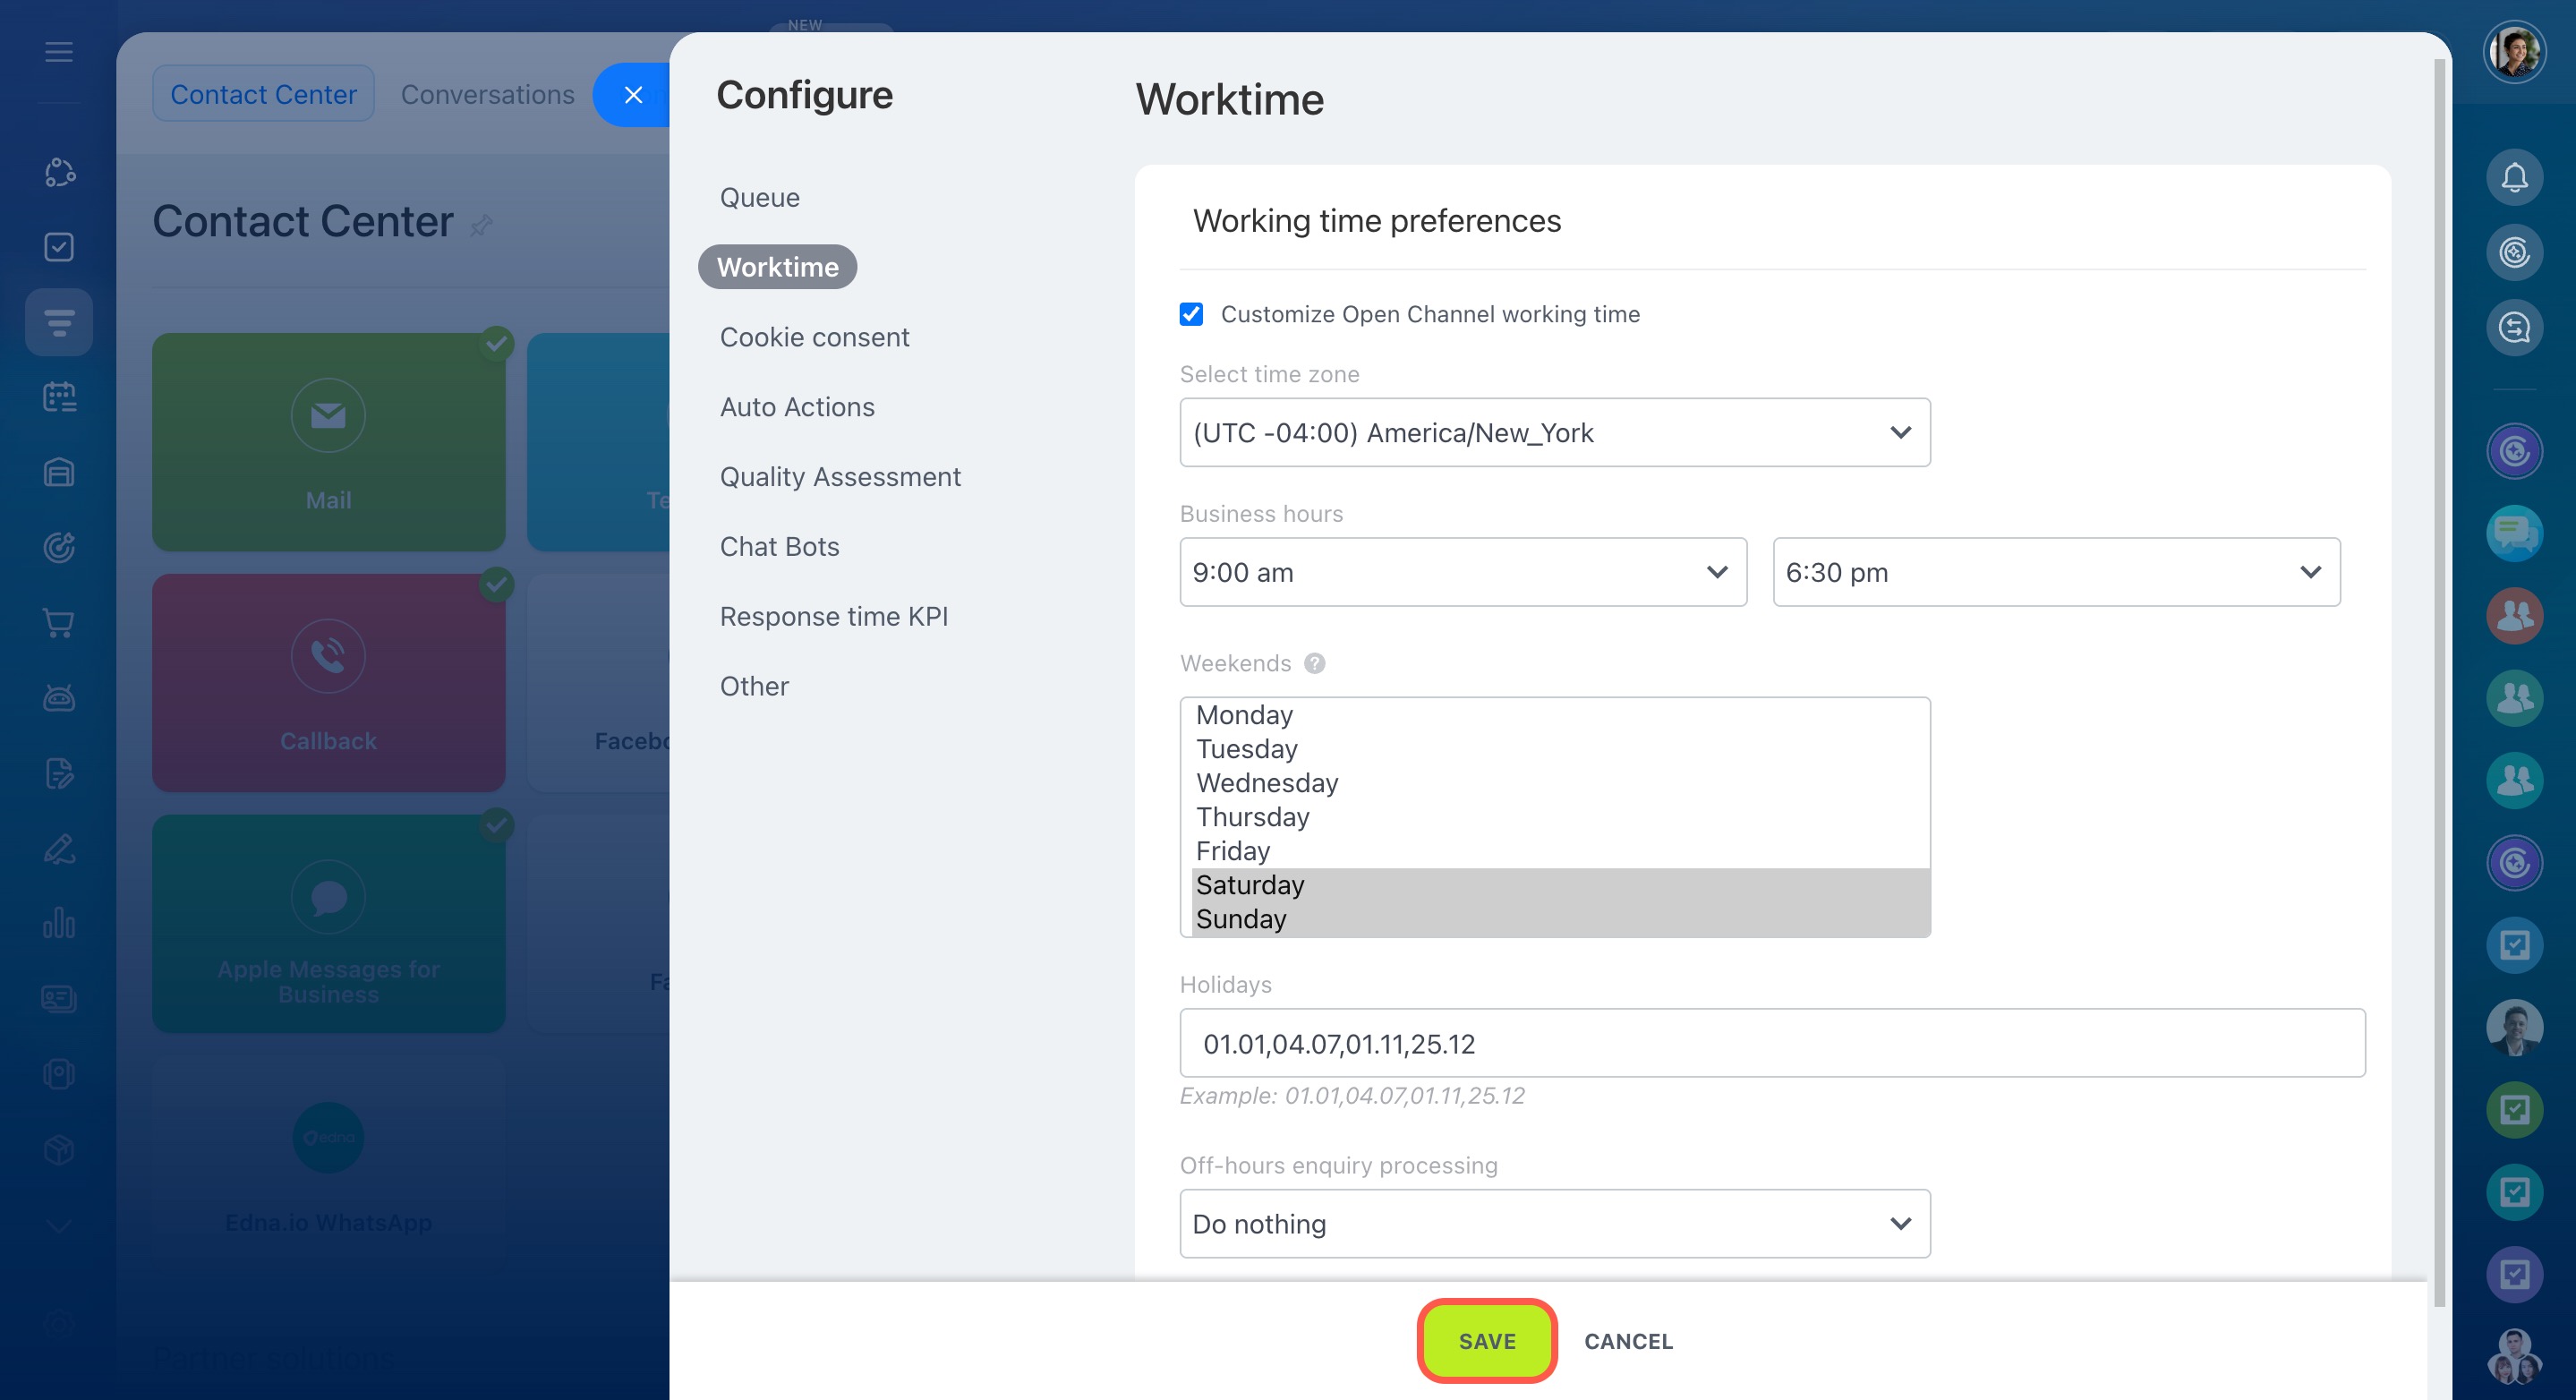Open the tasks checkmark icon in left sidebar
The width and height of the screenshot is (2576, 1400).
(59, 247)
